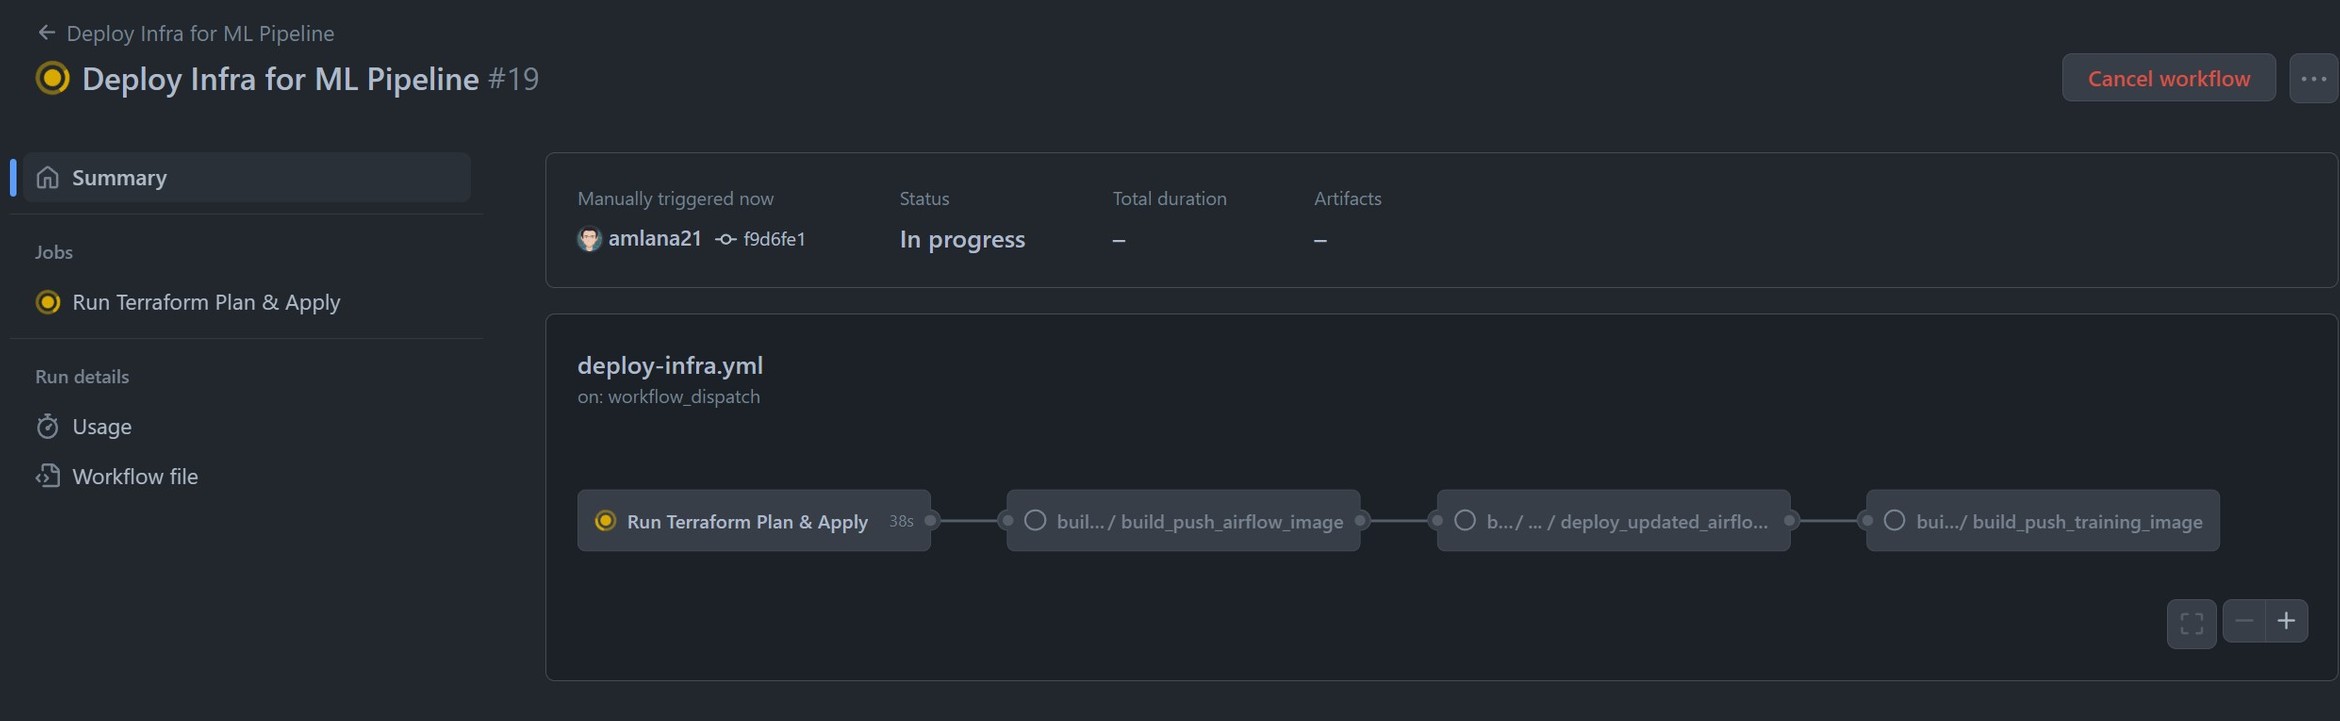
Task: Click the amlana21 user avatar
Action: coord(589,239)
